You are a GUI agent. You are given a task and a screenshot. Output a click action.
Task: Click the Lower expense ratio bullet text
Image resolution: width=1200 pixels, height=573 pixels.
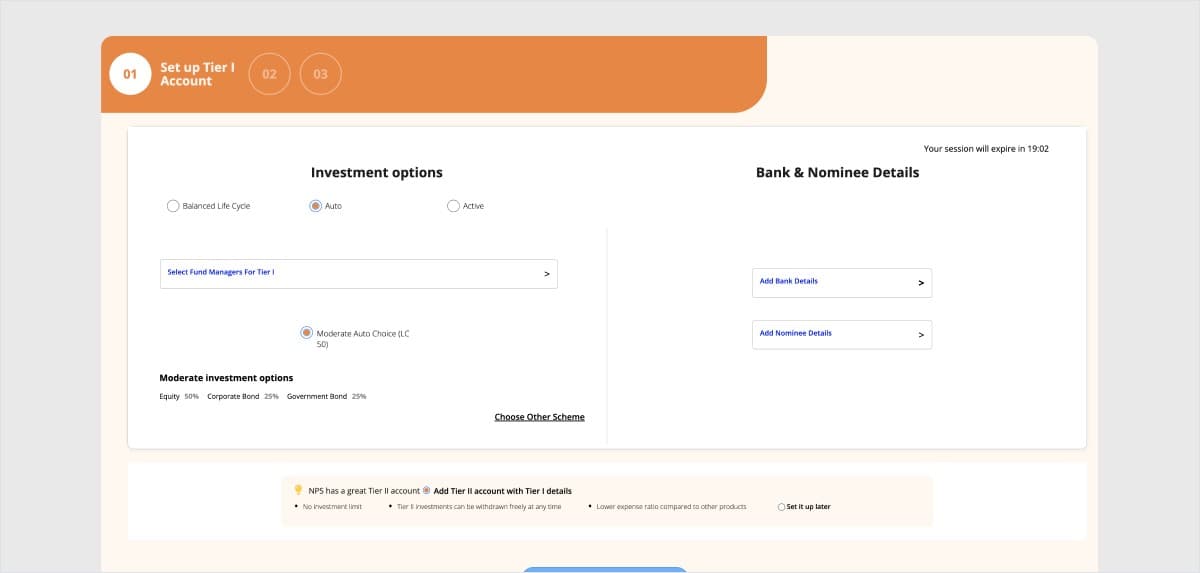click(671, 507)
